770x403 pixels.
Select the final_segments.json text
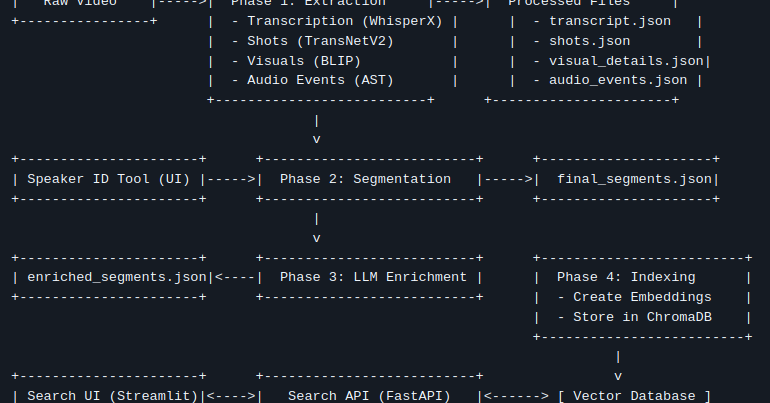coord(634,179)
